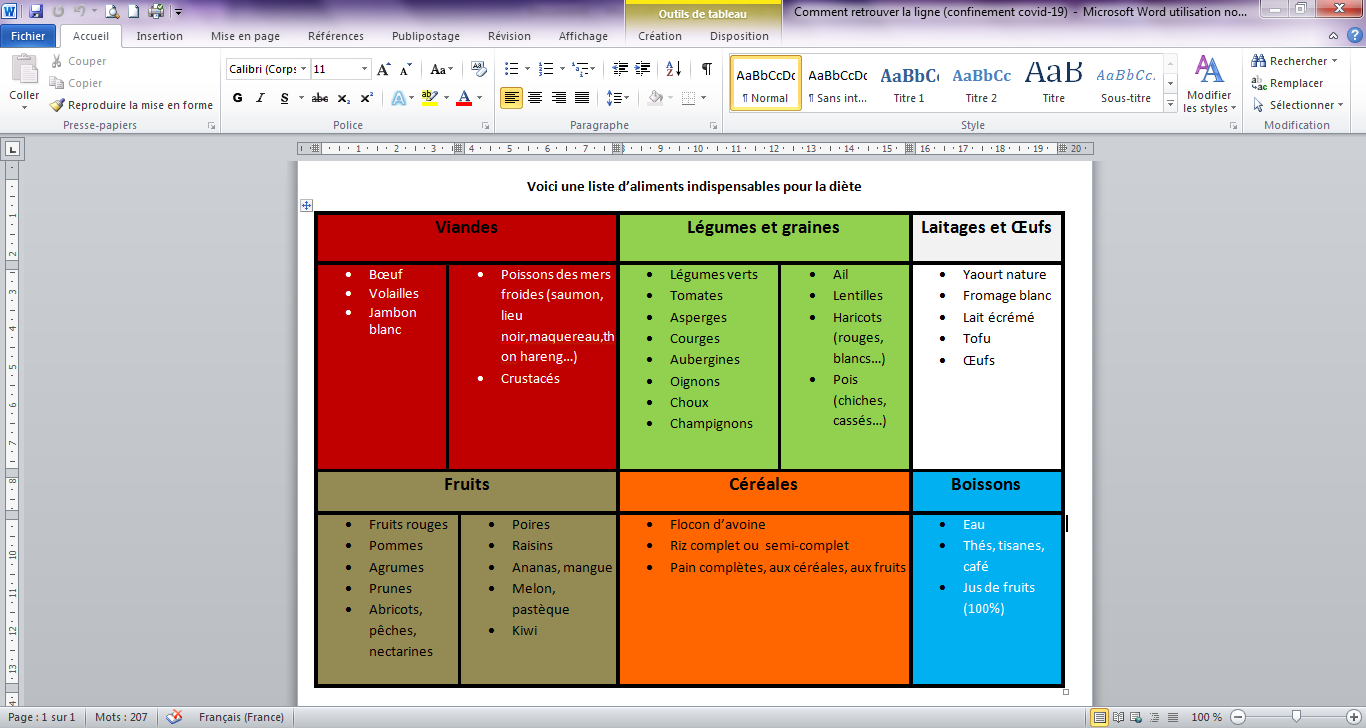The height and width of the screenshot is (728, 1366).
Task: Open the Révision ribbon tab
Action: click(509, 35)
